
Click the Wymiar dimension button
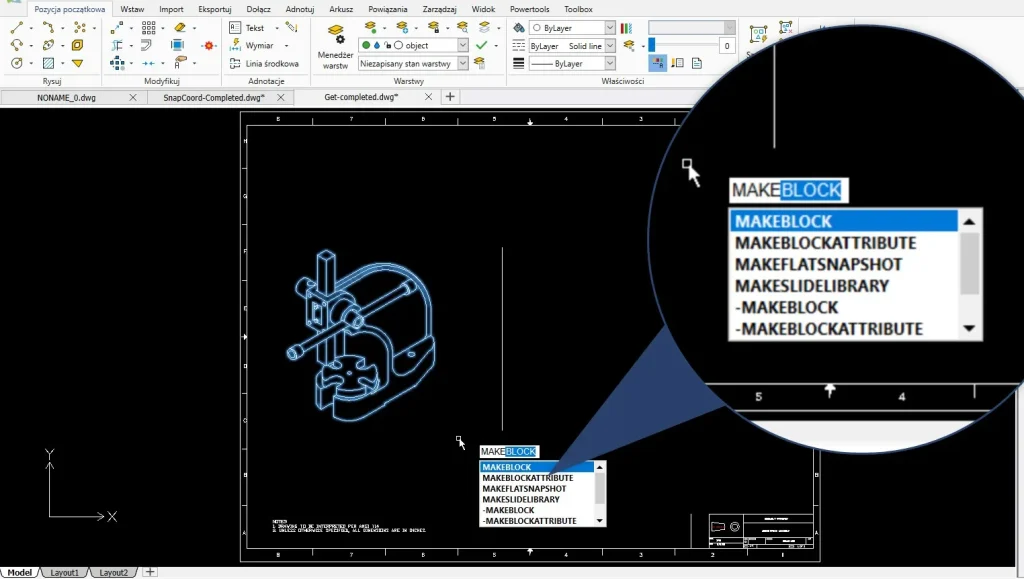[253, 46]
